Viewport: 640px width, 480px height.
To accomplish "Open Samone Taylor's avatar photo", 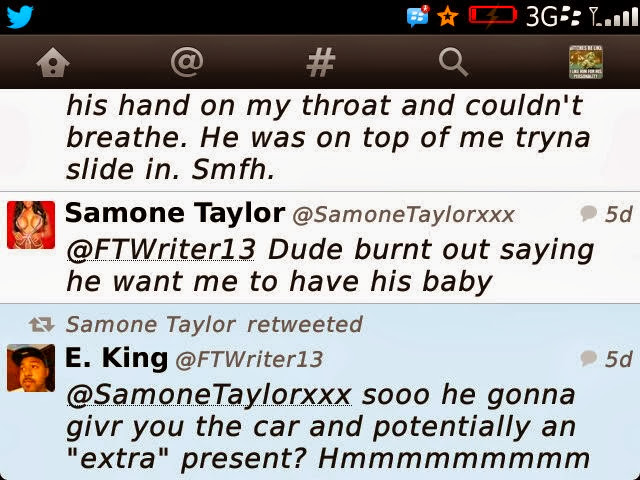I will 31,225.
